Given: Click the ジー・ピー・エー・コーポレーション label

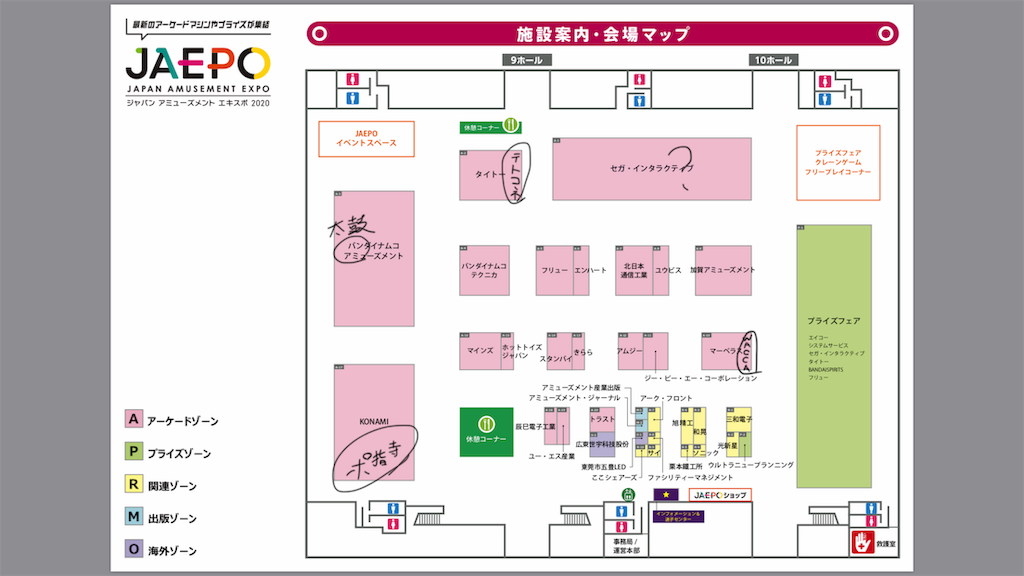Looking at the screenshot, I should (x=701, y=378).
